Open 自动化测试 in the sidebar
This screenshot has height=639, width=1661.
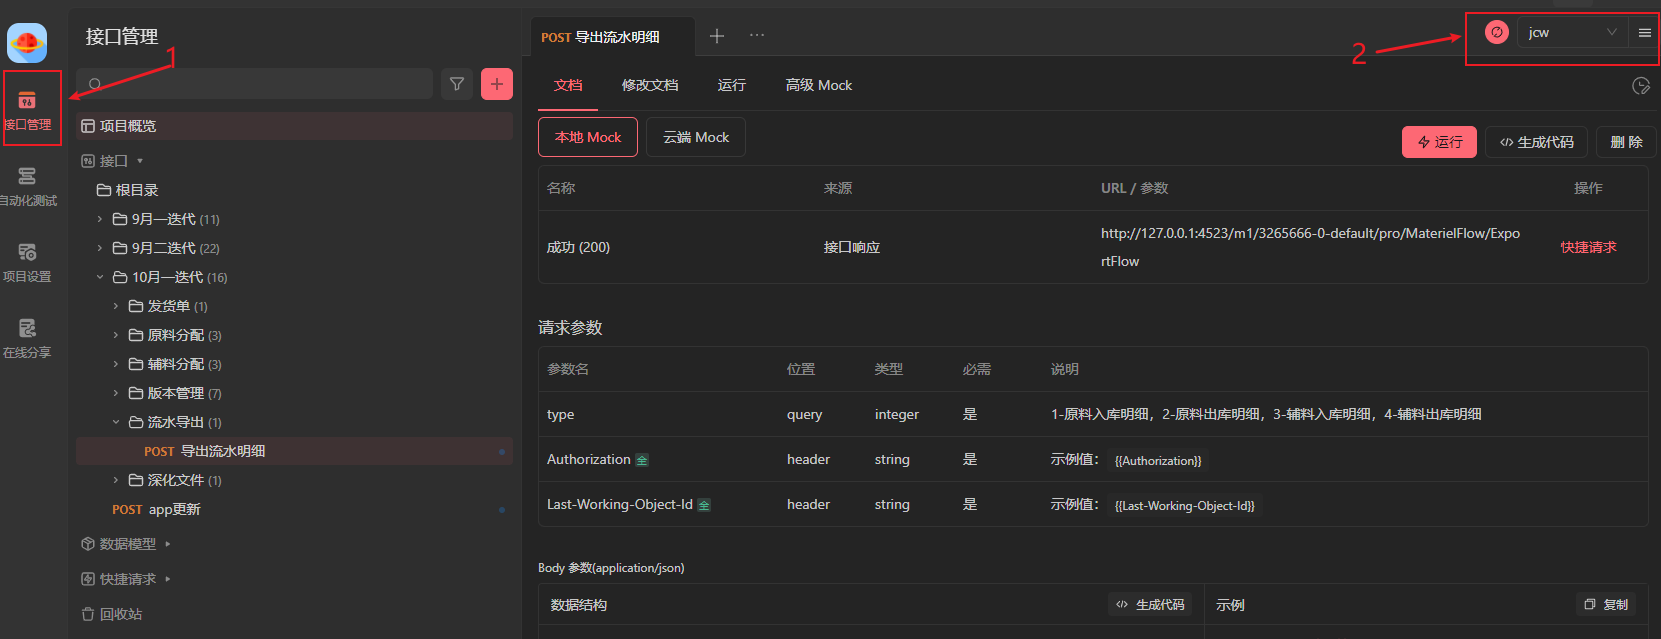27,186
